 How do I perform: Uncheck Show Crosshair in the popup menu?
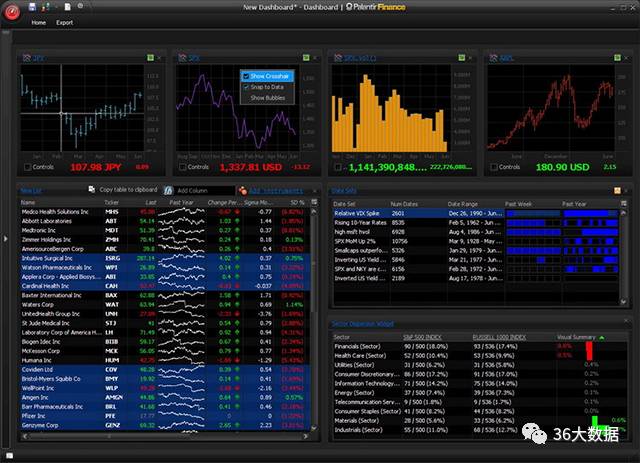click(x=267, y=76)
